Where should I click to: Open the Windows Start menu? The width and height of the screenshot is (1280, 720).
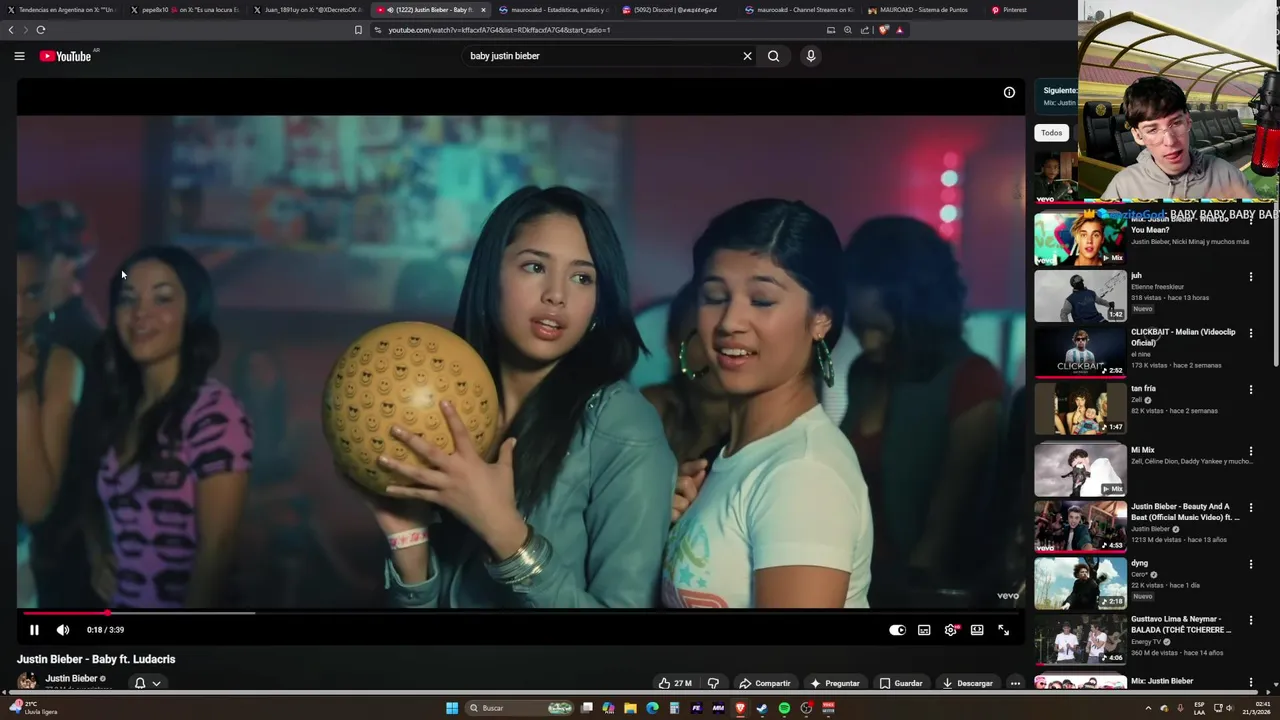(452, 708)
